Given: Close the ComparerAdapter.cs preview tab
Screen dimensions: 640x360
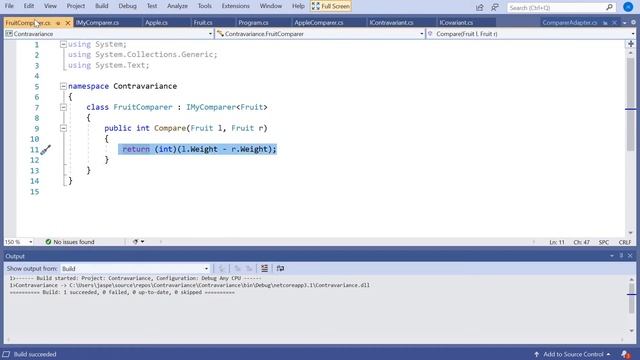Looking at the screenshot, I should pos(614,23).
